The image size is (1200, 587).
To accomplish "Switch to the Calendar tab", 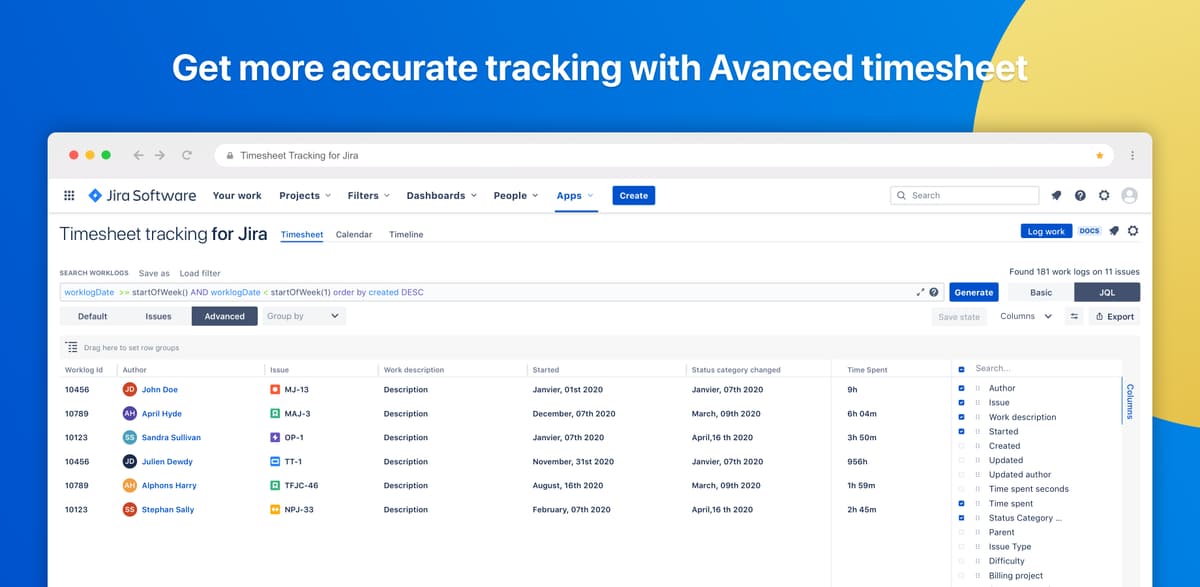I will (354, 235).
